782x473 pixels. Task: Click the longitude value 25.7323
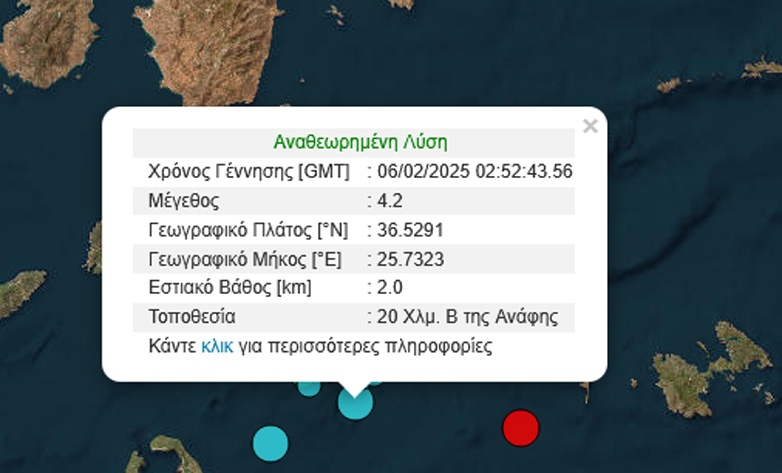tap(409, 259)
